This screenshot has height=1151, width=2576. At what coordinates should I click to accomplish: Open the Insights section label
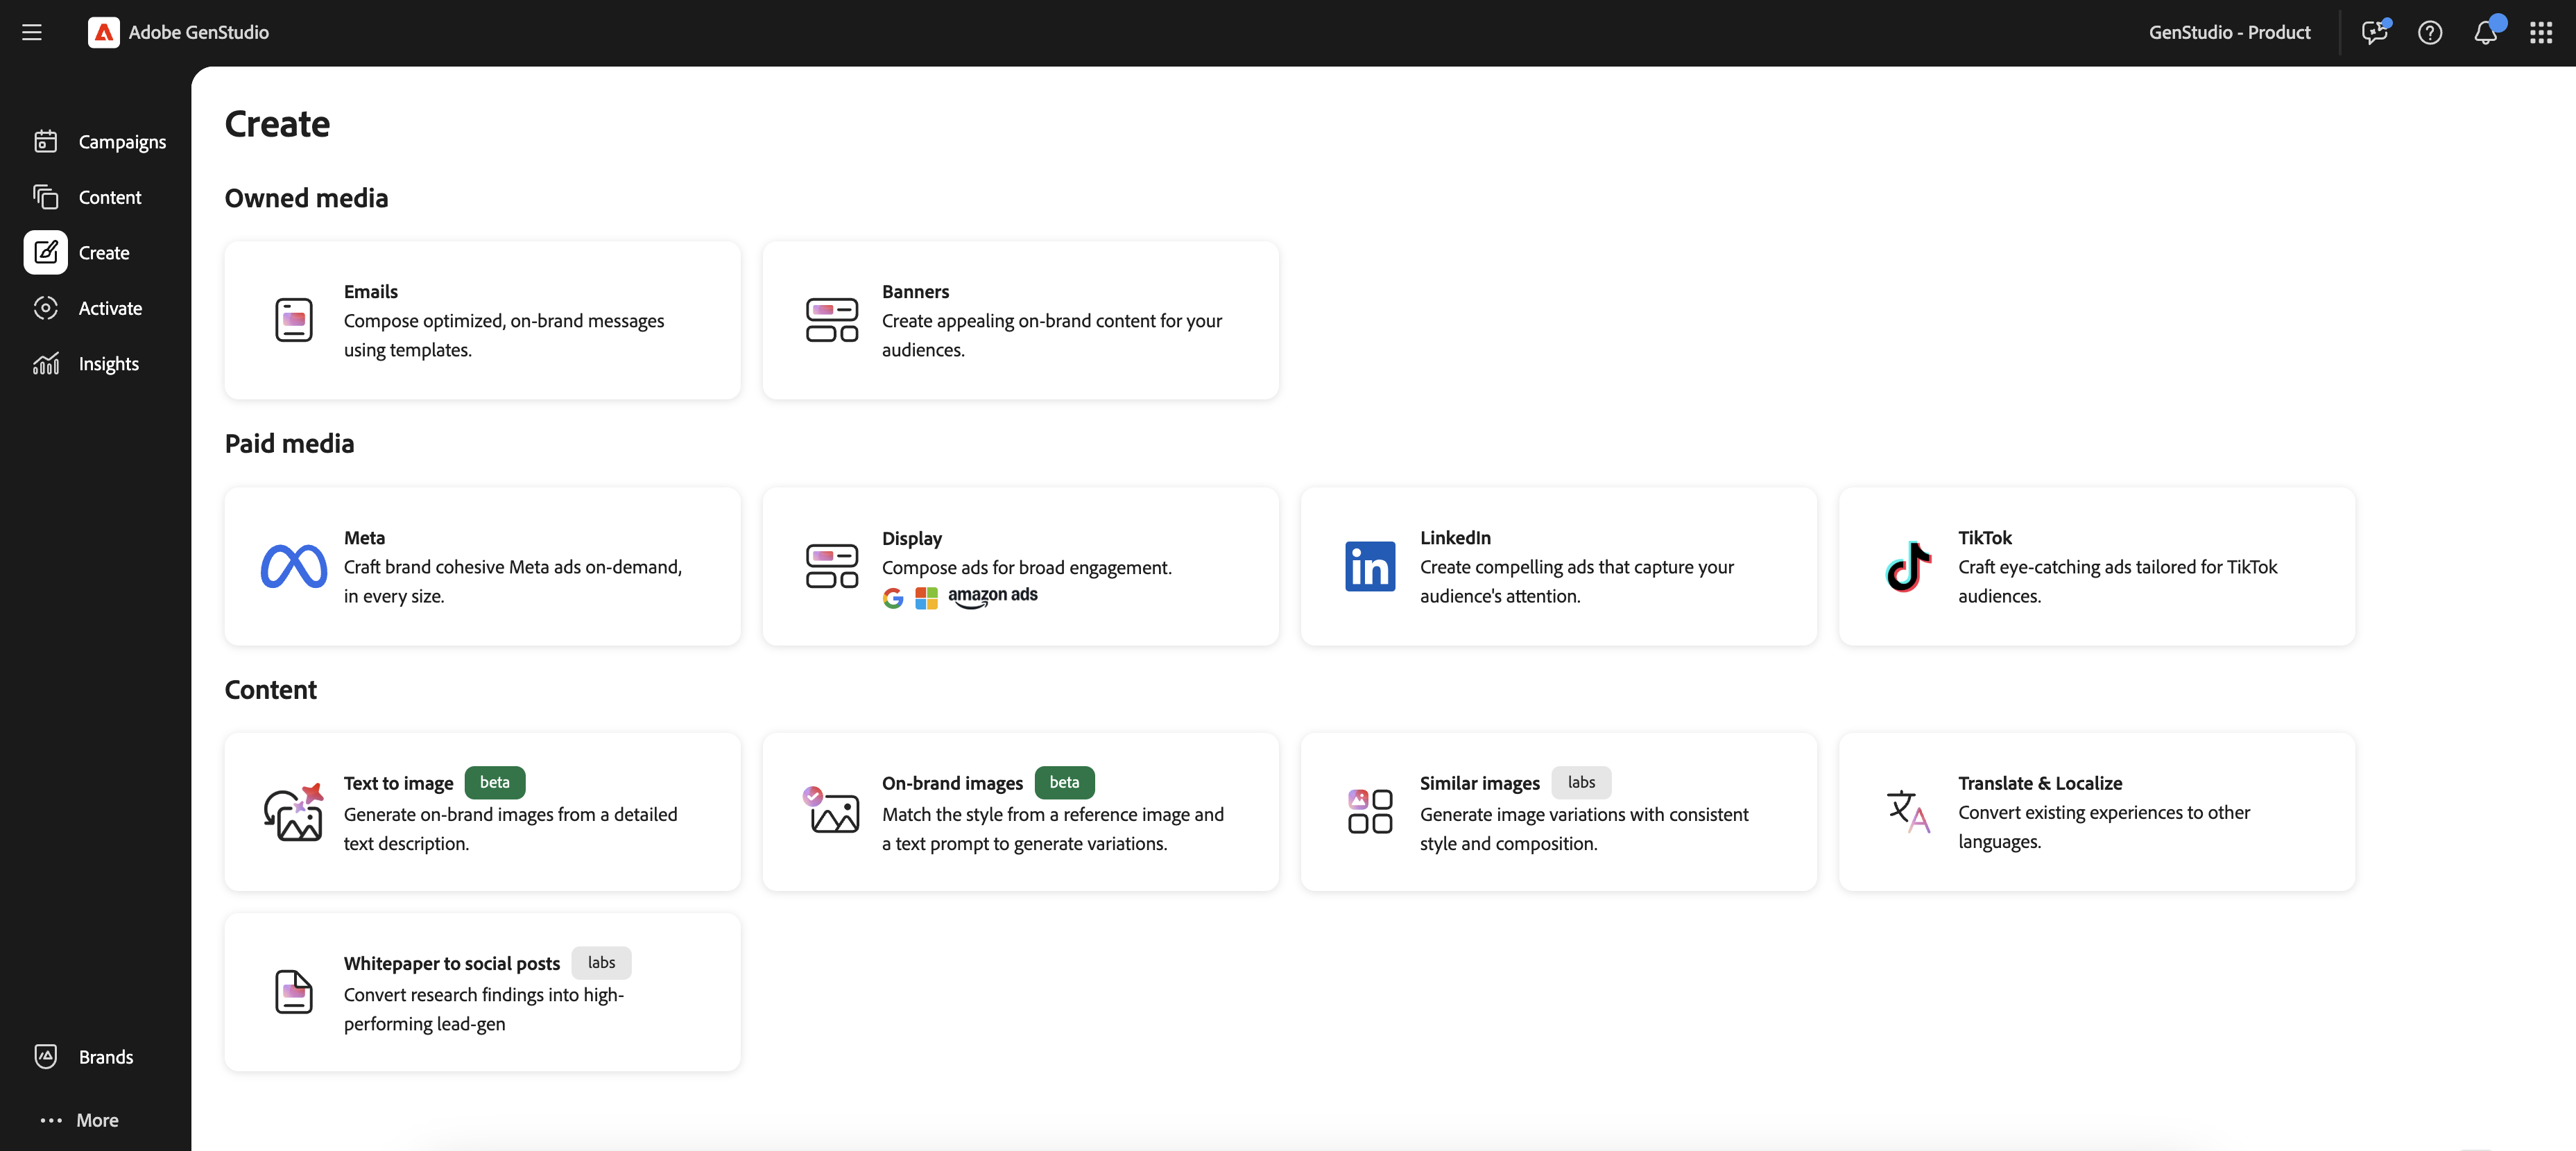(109, 364)
